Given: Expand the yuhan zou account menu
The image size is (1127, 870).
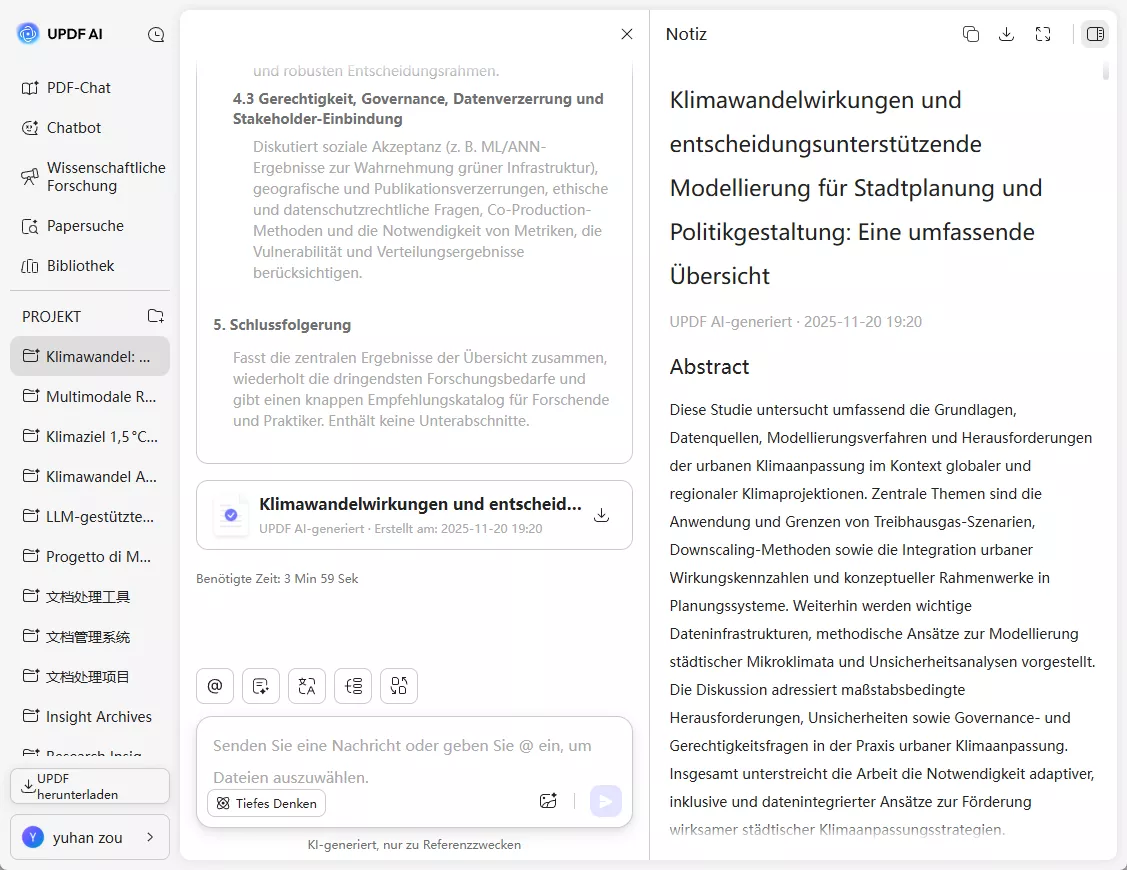Looking at the screenshot, I should [x=89, y=837].
